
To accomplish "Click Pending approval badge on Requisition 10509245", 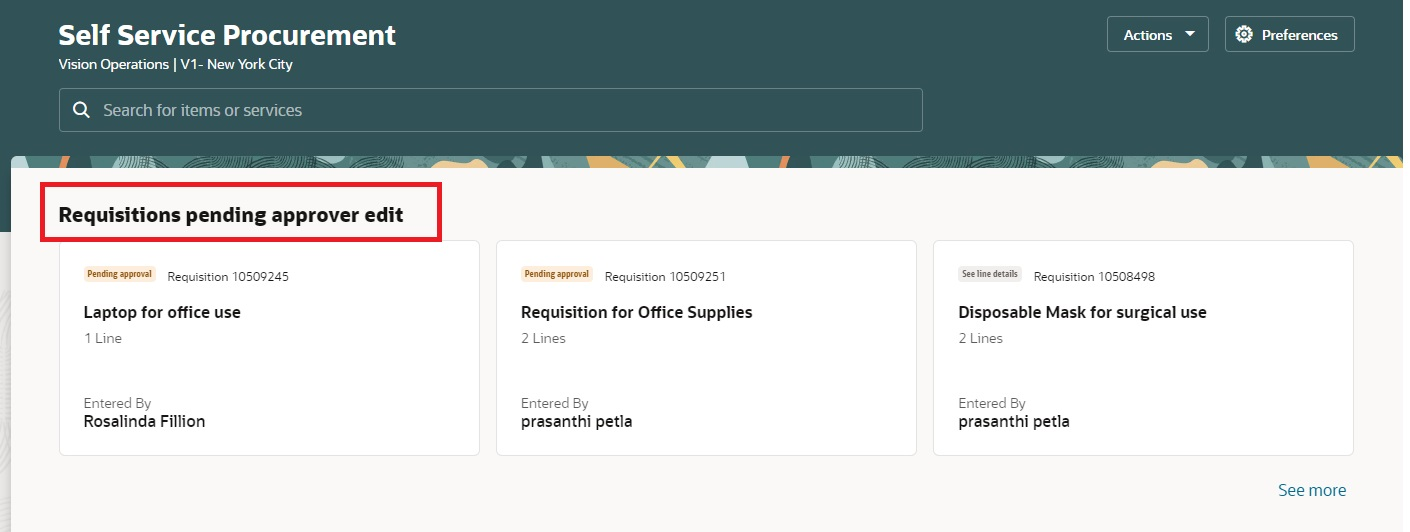I will point(120,274).
